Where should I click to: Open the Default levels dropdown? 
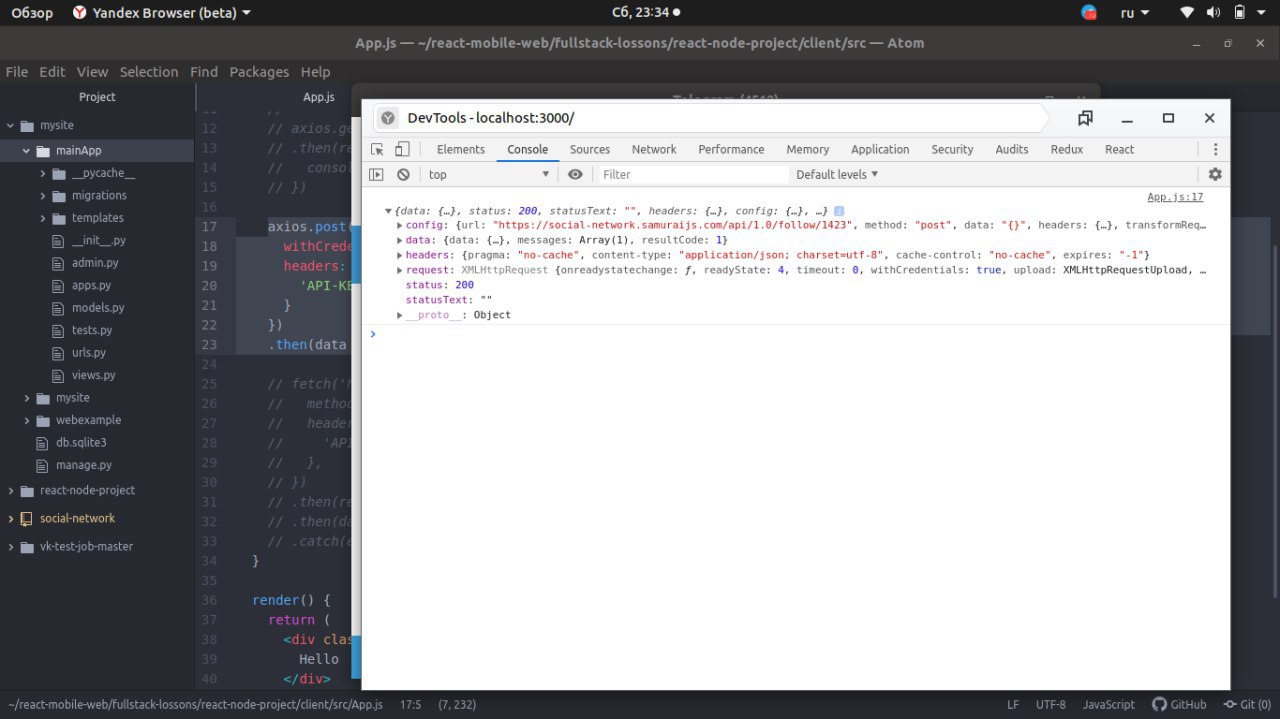tap(836, 174)
